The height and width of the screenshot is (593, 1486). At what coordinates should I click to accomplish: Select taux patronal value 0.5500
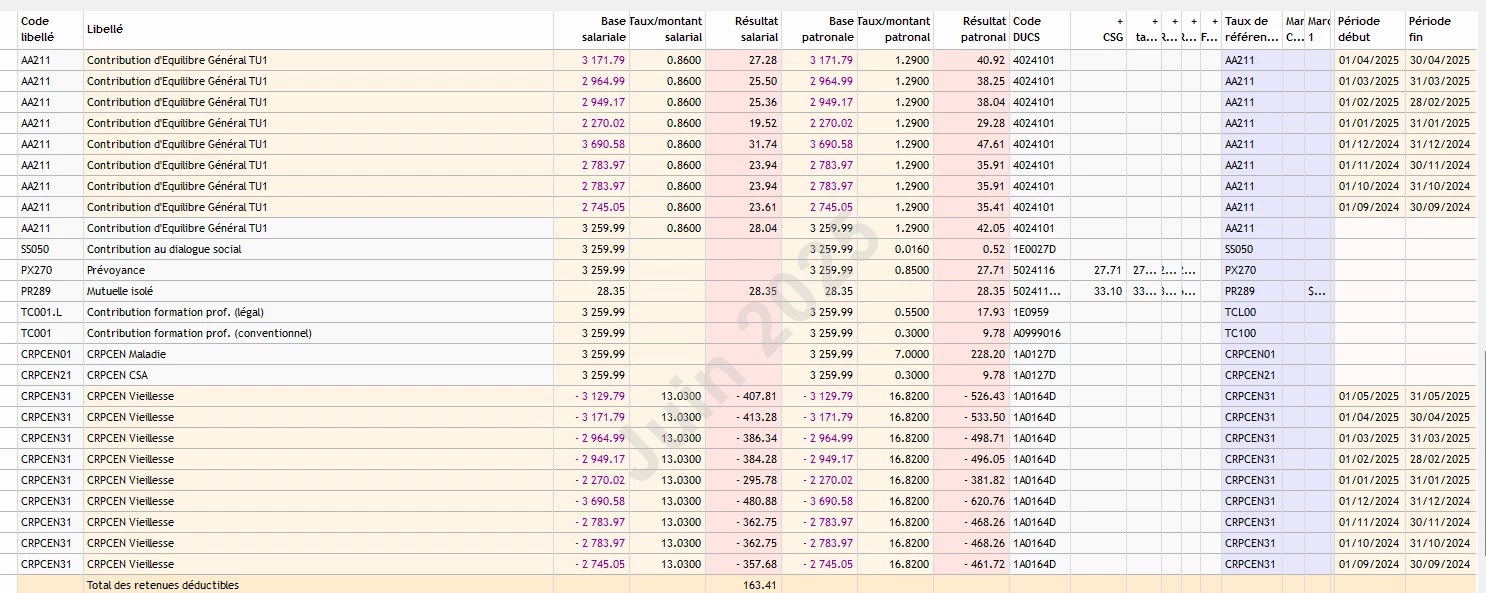[x=911, y=312]
